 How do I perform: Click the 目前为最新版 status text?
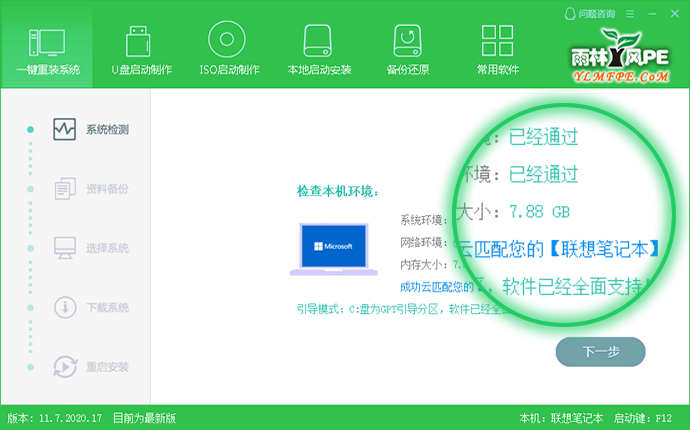pyautogui.click(x=144, y=418)
